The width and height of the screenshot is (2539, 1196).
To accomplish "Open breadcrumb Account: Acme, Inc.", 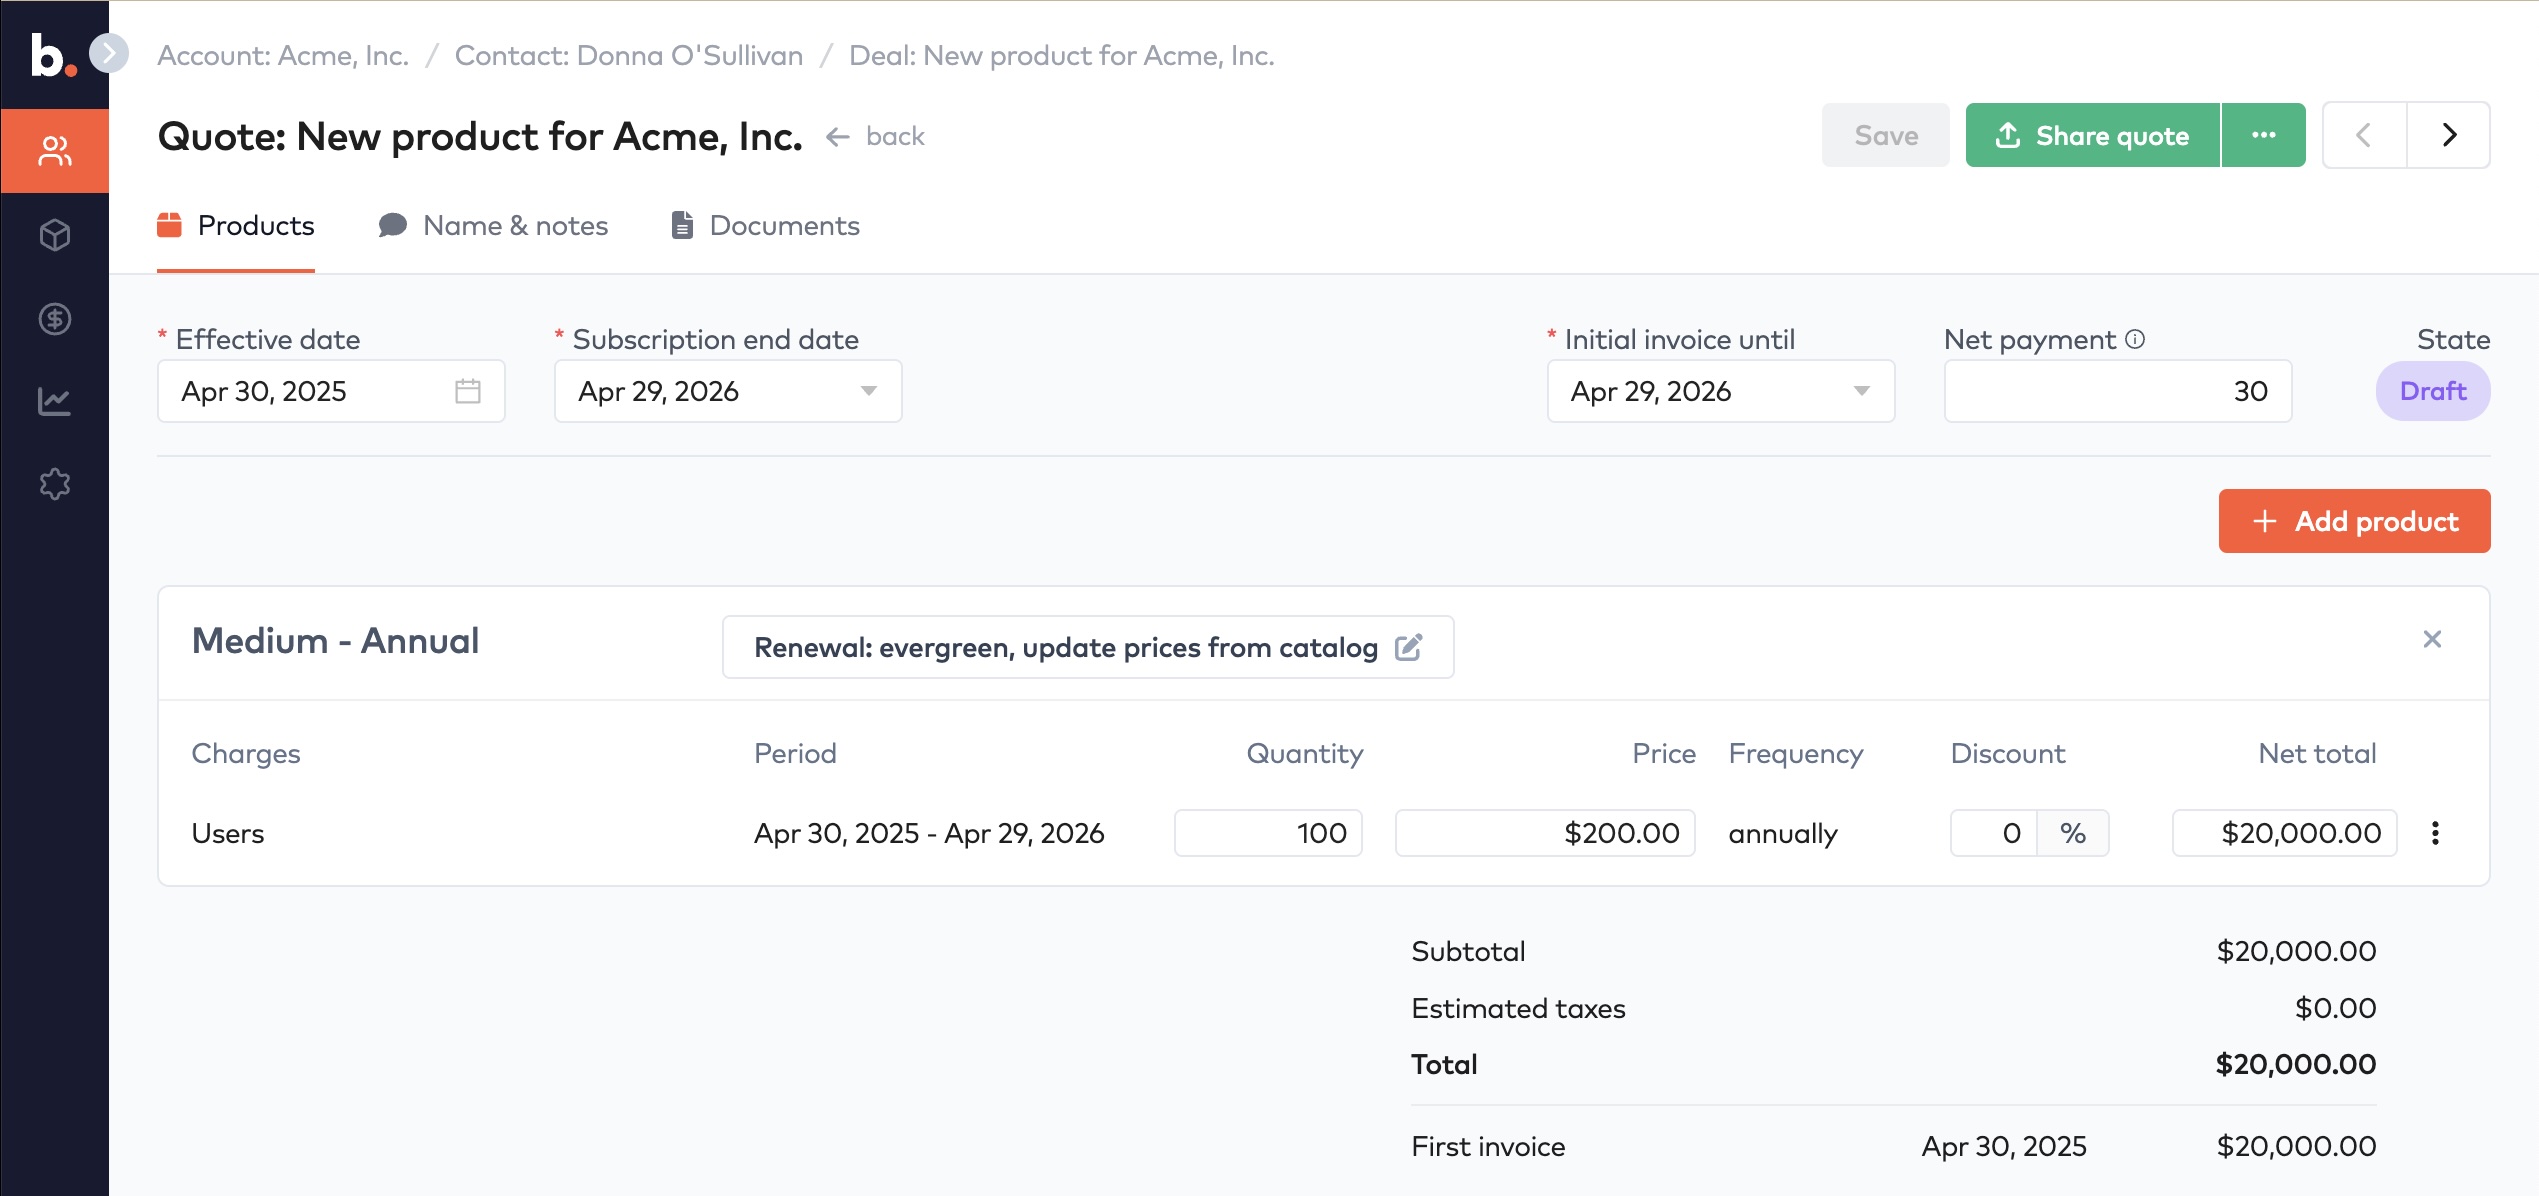I will click(283, 56).
